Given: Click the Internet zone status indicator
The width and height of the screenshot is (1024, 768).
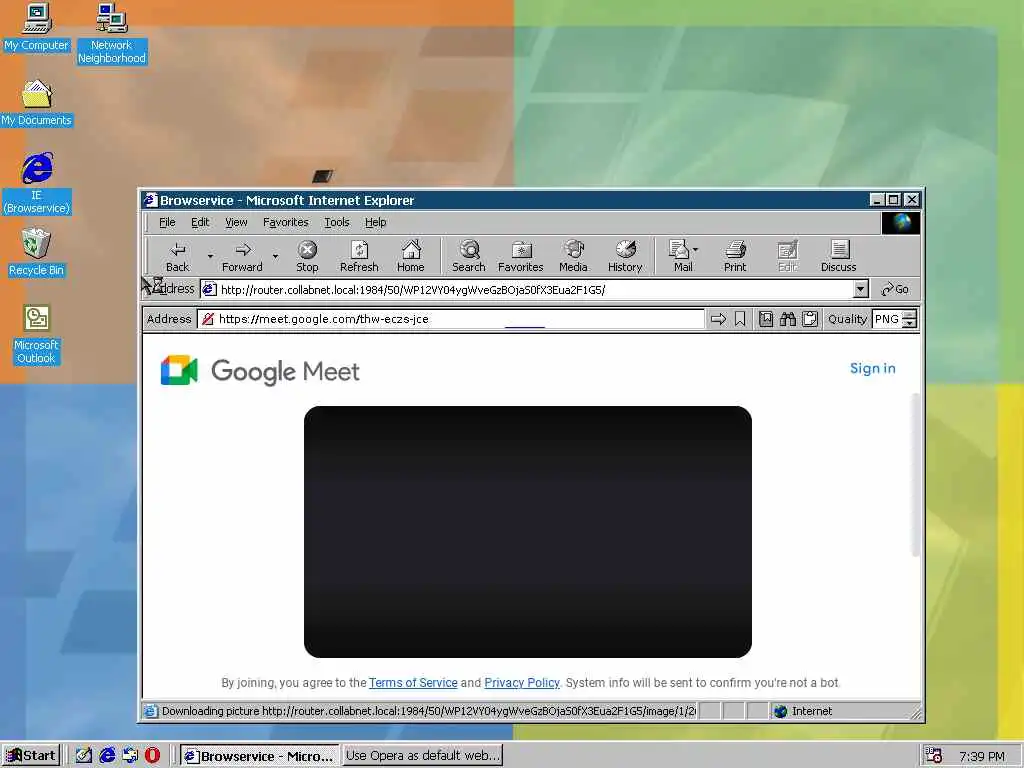Looking at the screenshot, I should click(803, 711).
